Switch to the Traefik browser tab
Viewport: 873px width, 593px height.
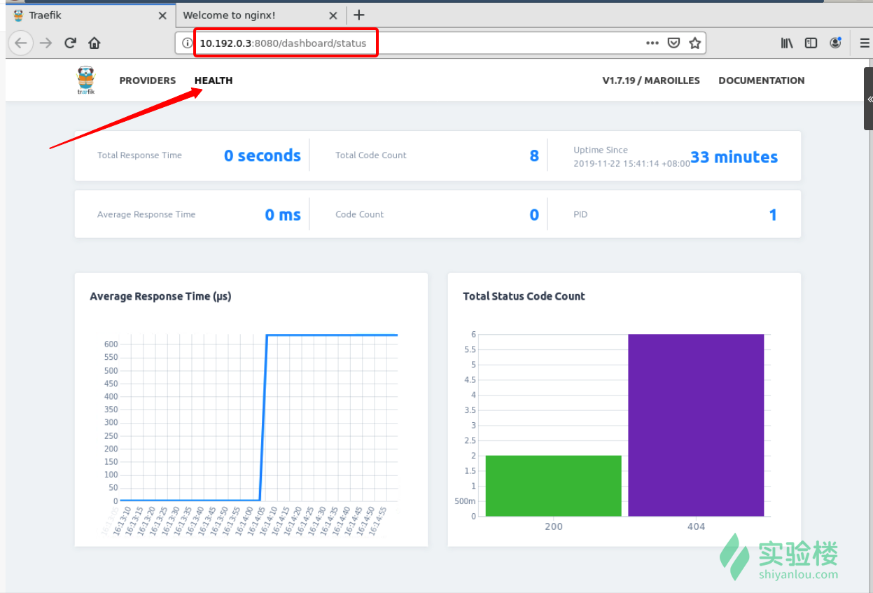(x=91, y=15)
